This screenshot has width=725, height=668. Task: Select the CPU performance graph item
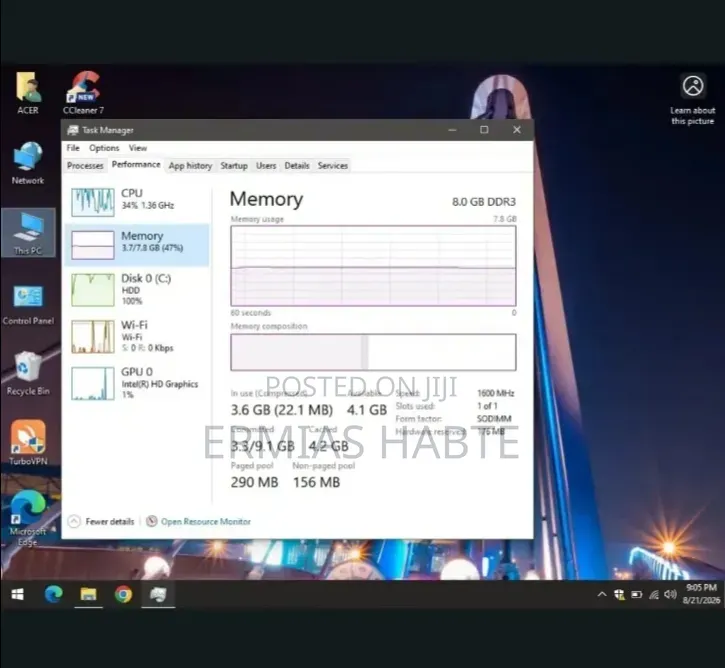(137, 201)
